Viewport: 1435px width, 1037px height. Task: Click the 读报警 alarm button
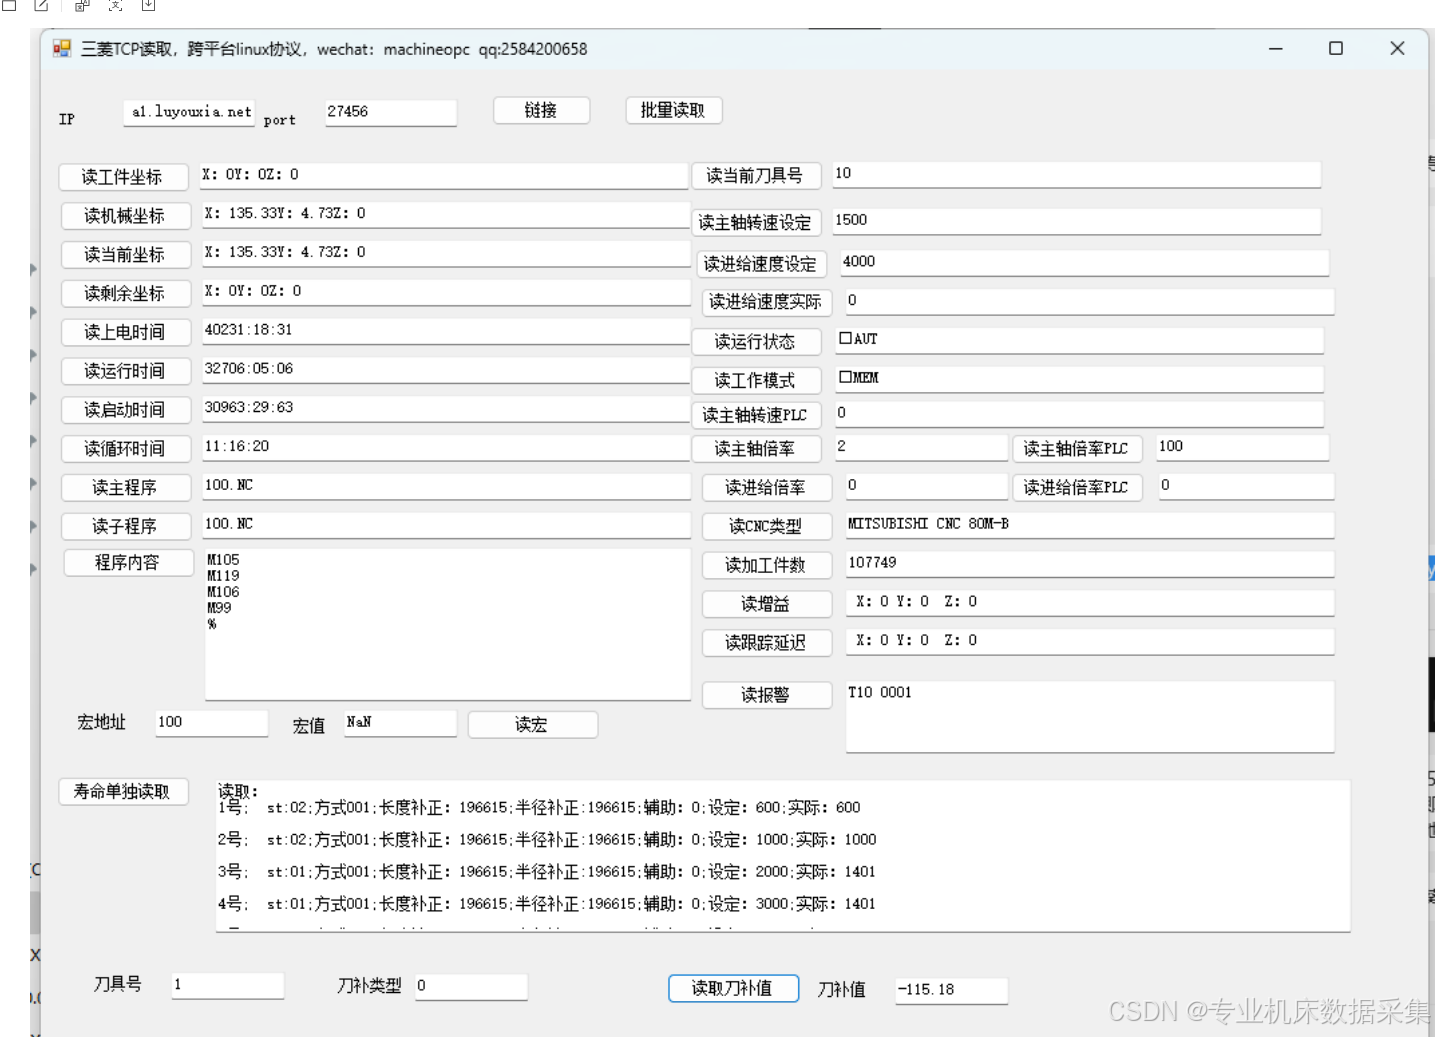click(x=766, y=695)
